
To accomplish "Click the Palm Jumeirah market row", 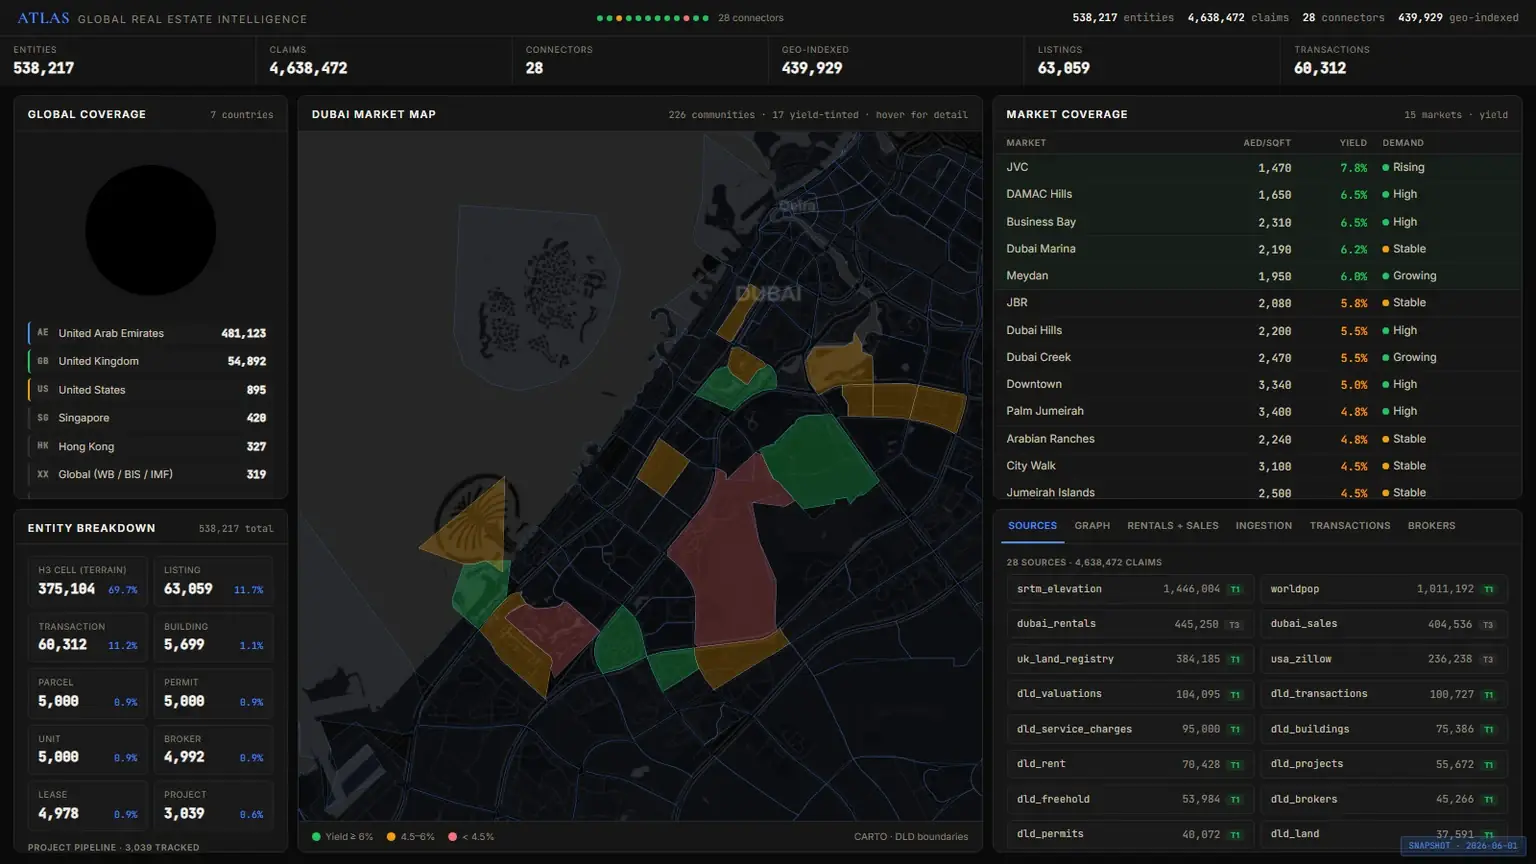I will (x=1257, y=411).
